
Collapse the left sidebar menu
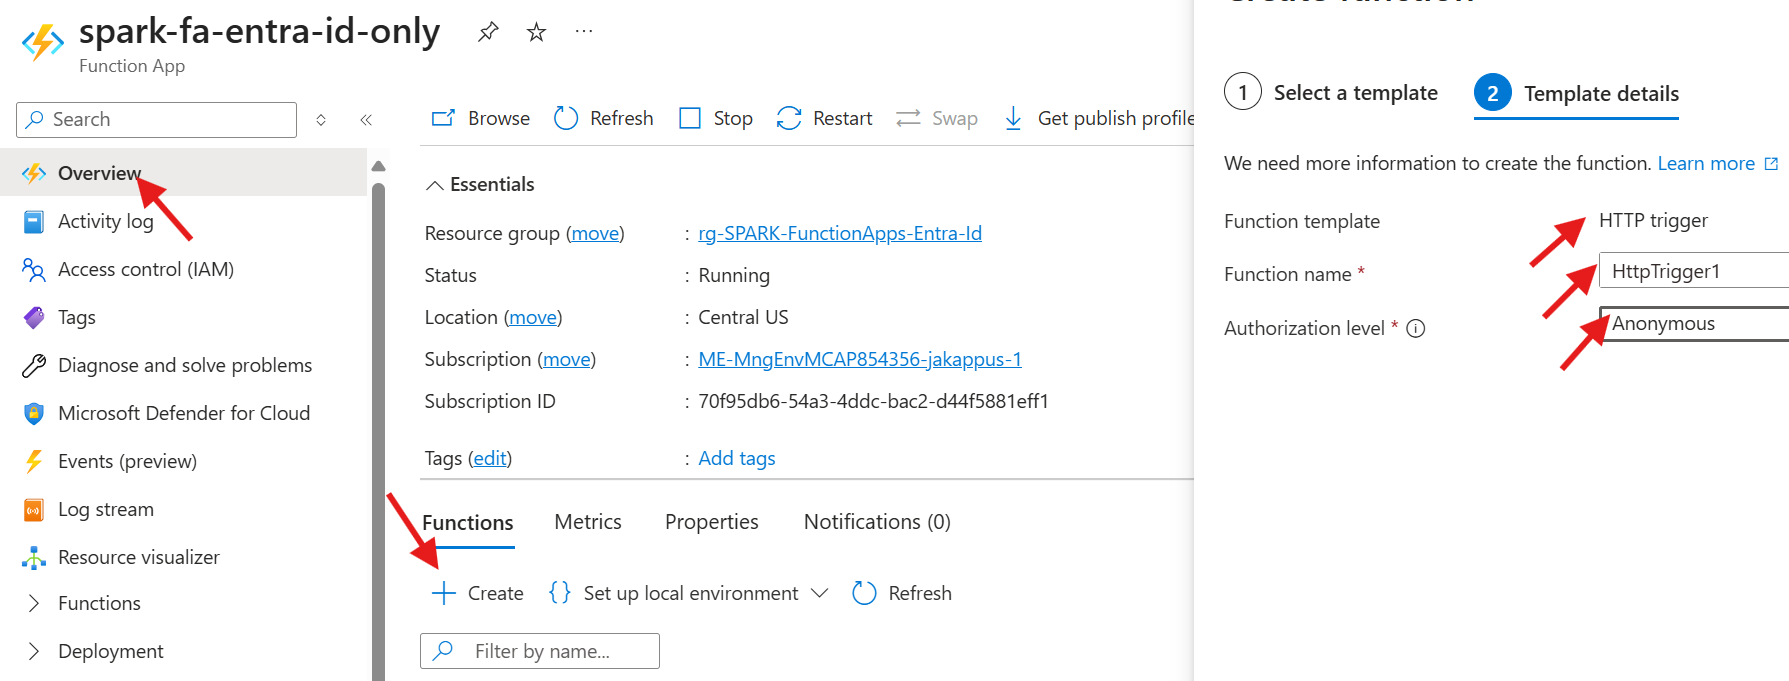click(366, 120)
